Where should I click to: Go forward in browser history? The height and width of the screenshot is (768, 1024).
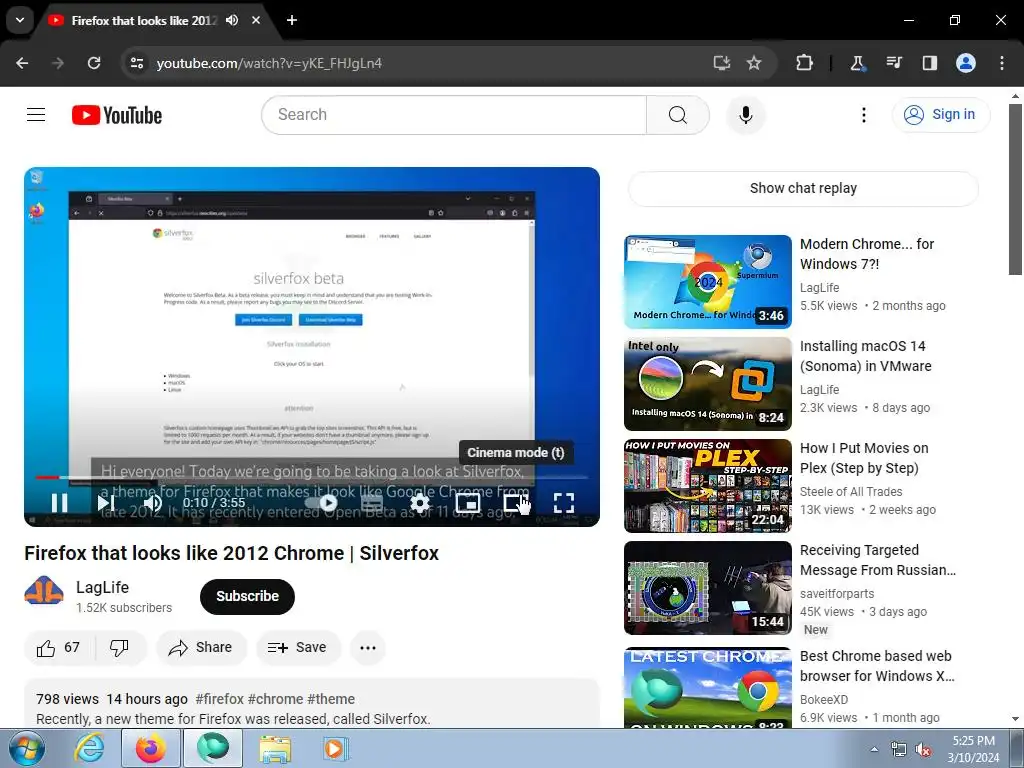[58, 63]
